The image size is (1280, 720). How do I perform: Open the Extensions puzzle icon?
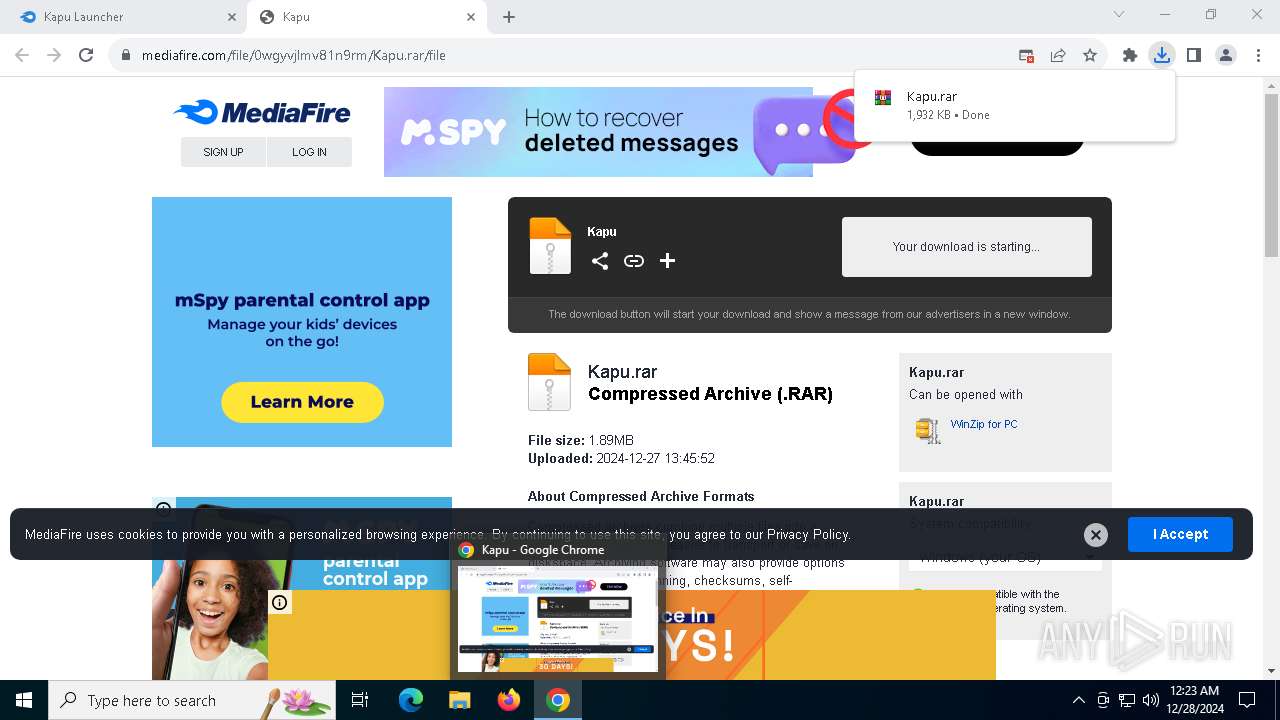tap(1130, 56)
